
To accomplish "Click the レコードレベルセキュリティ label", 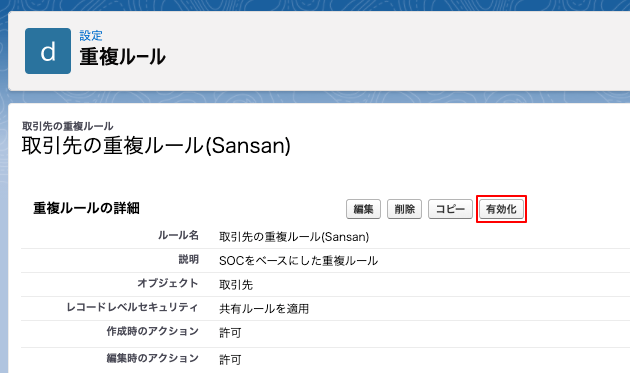I will (132, 307).
